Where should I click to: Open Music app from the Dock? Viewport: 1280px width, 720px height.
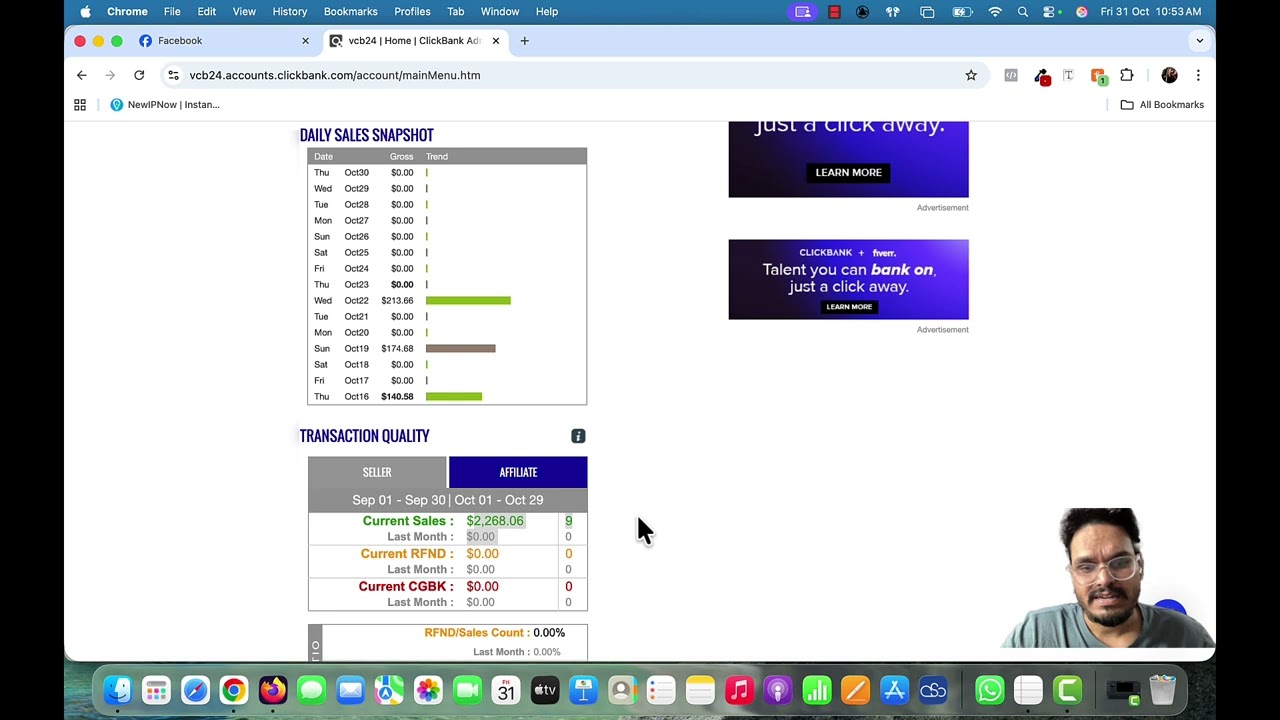point(738,690)
